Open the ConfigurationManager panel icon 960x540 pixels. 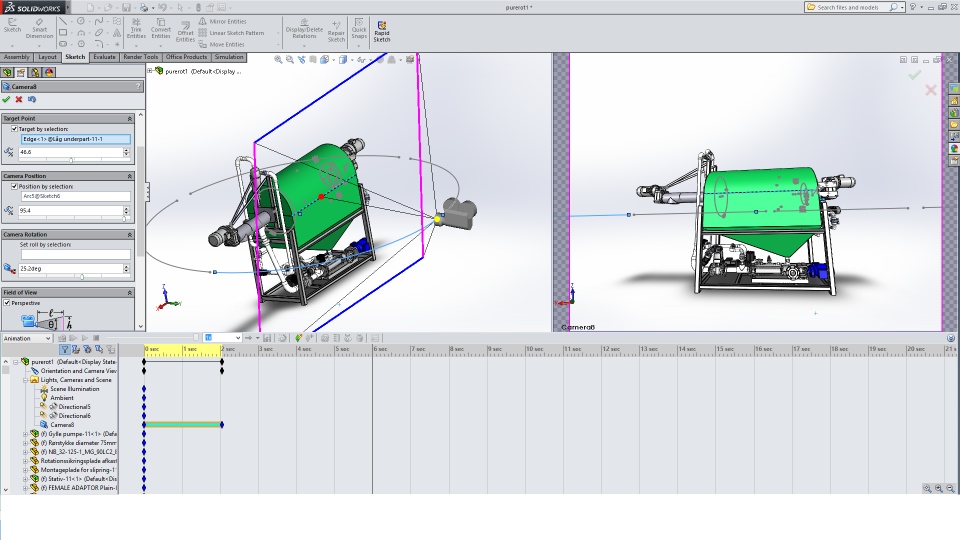click(x=36, y=72)
